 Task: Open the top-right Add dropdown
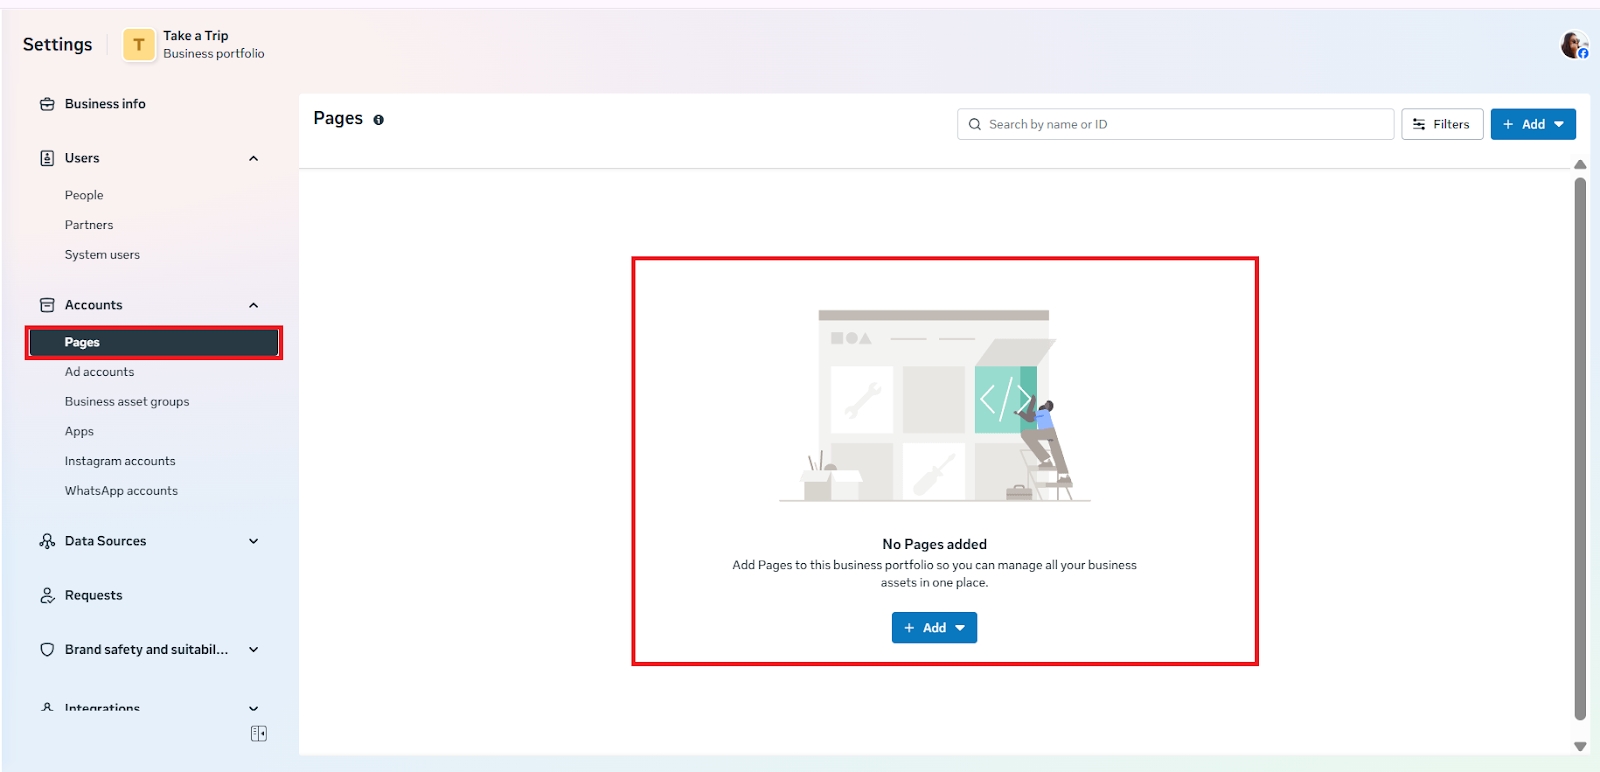[x=1533, y=124]
